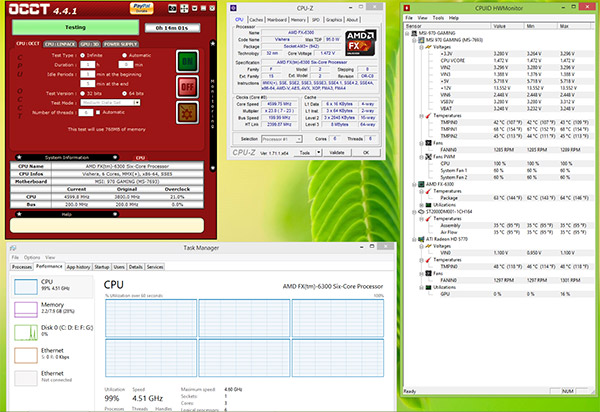Toggle Automatic number of threads checkbox

coord(98,112)
